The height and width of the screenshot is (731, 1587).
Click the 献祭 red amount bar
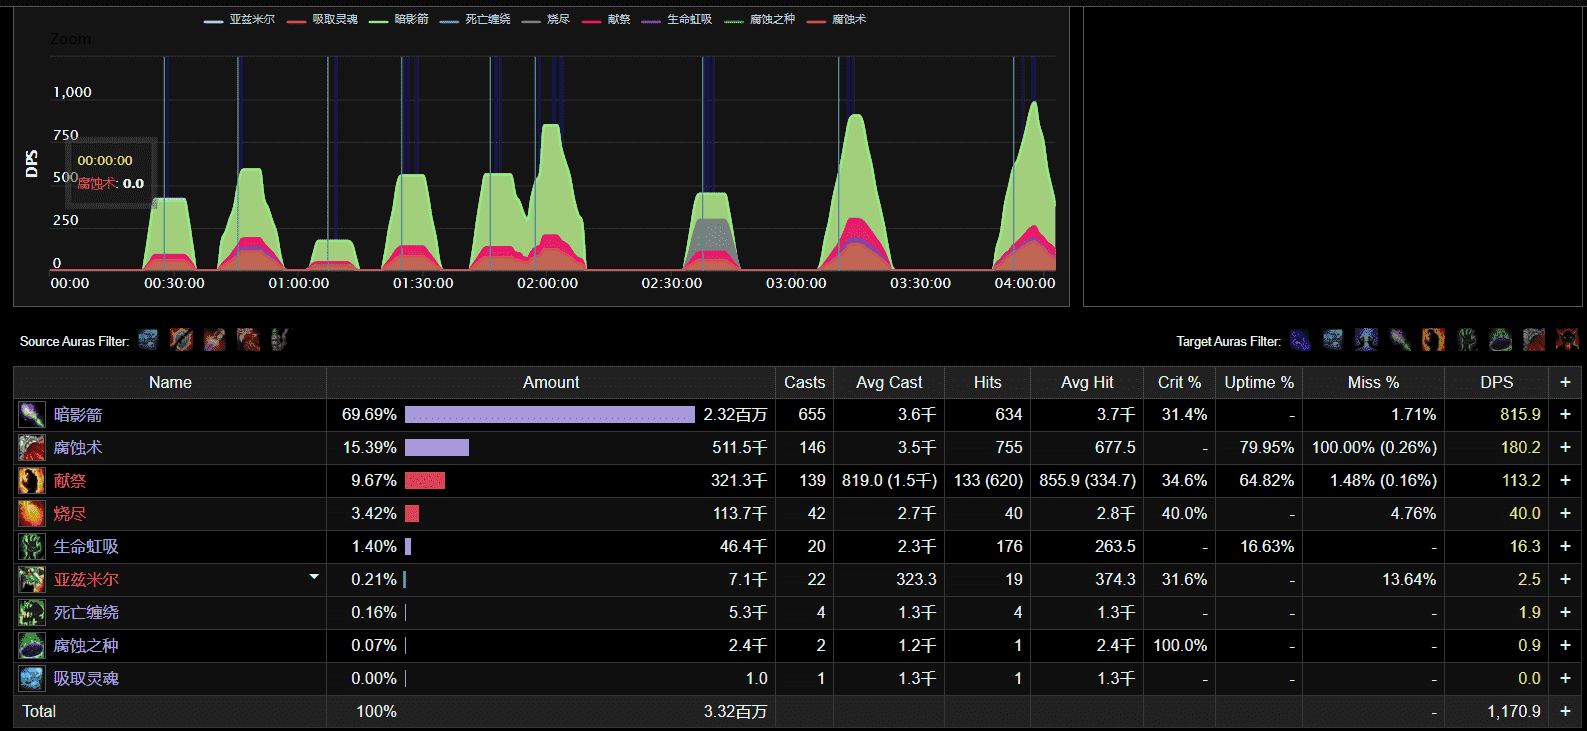pos(425,480)
